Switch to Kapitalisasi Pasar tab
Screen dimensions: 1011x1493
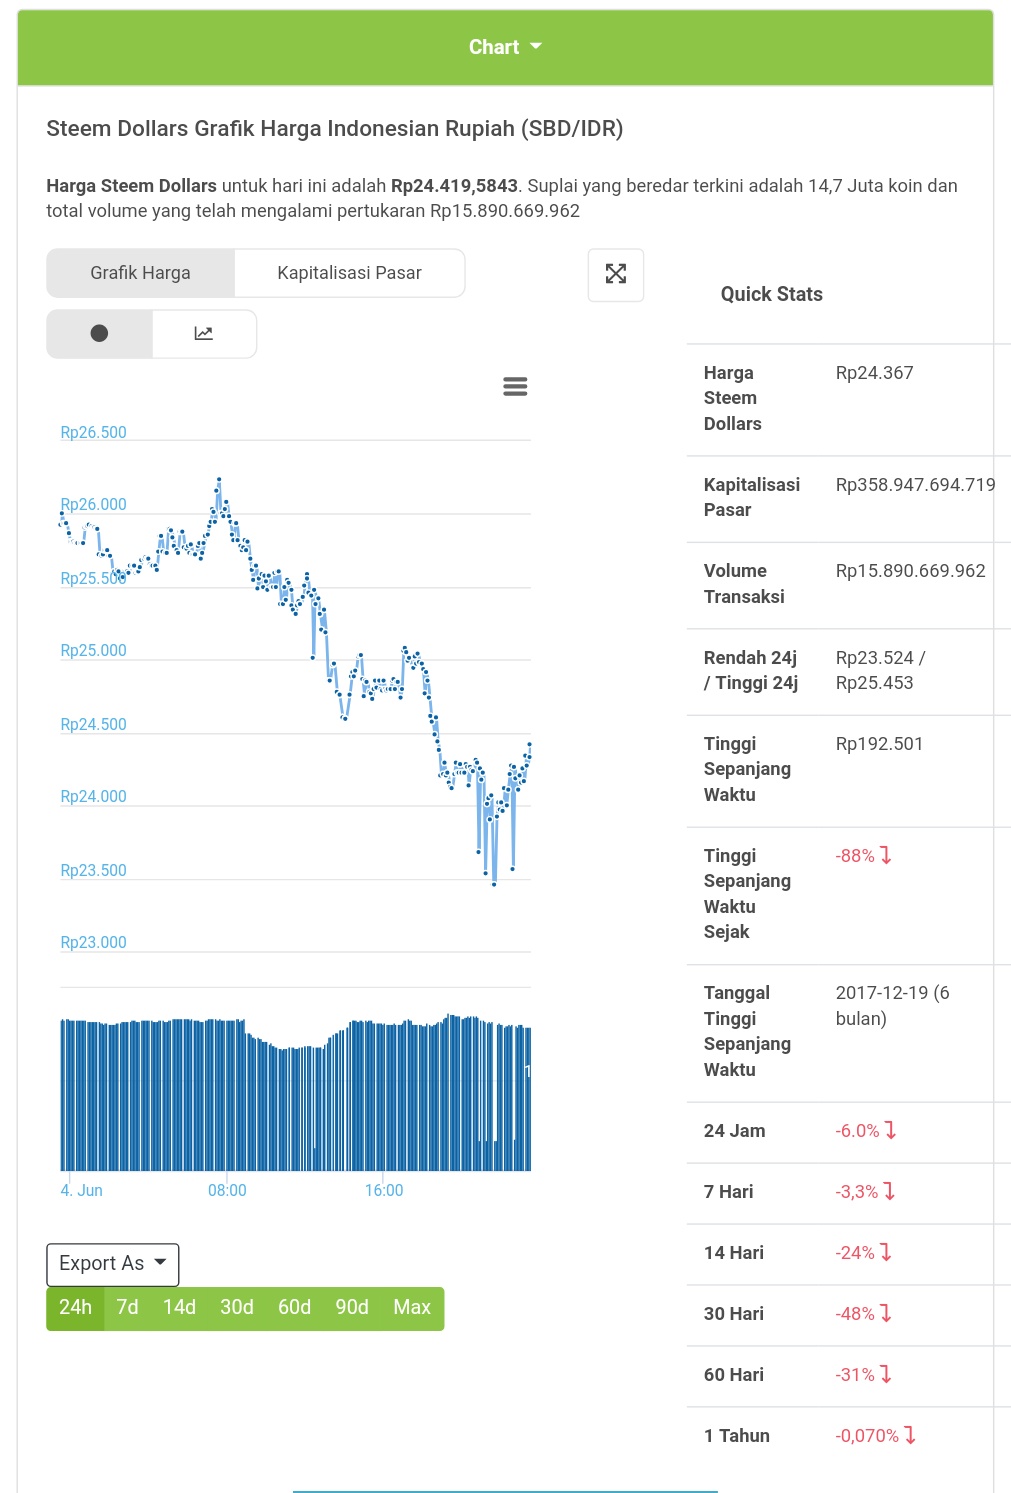click(349, 273)
